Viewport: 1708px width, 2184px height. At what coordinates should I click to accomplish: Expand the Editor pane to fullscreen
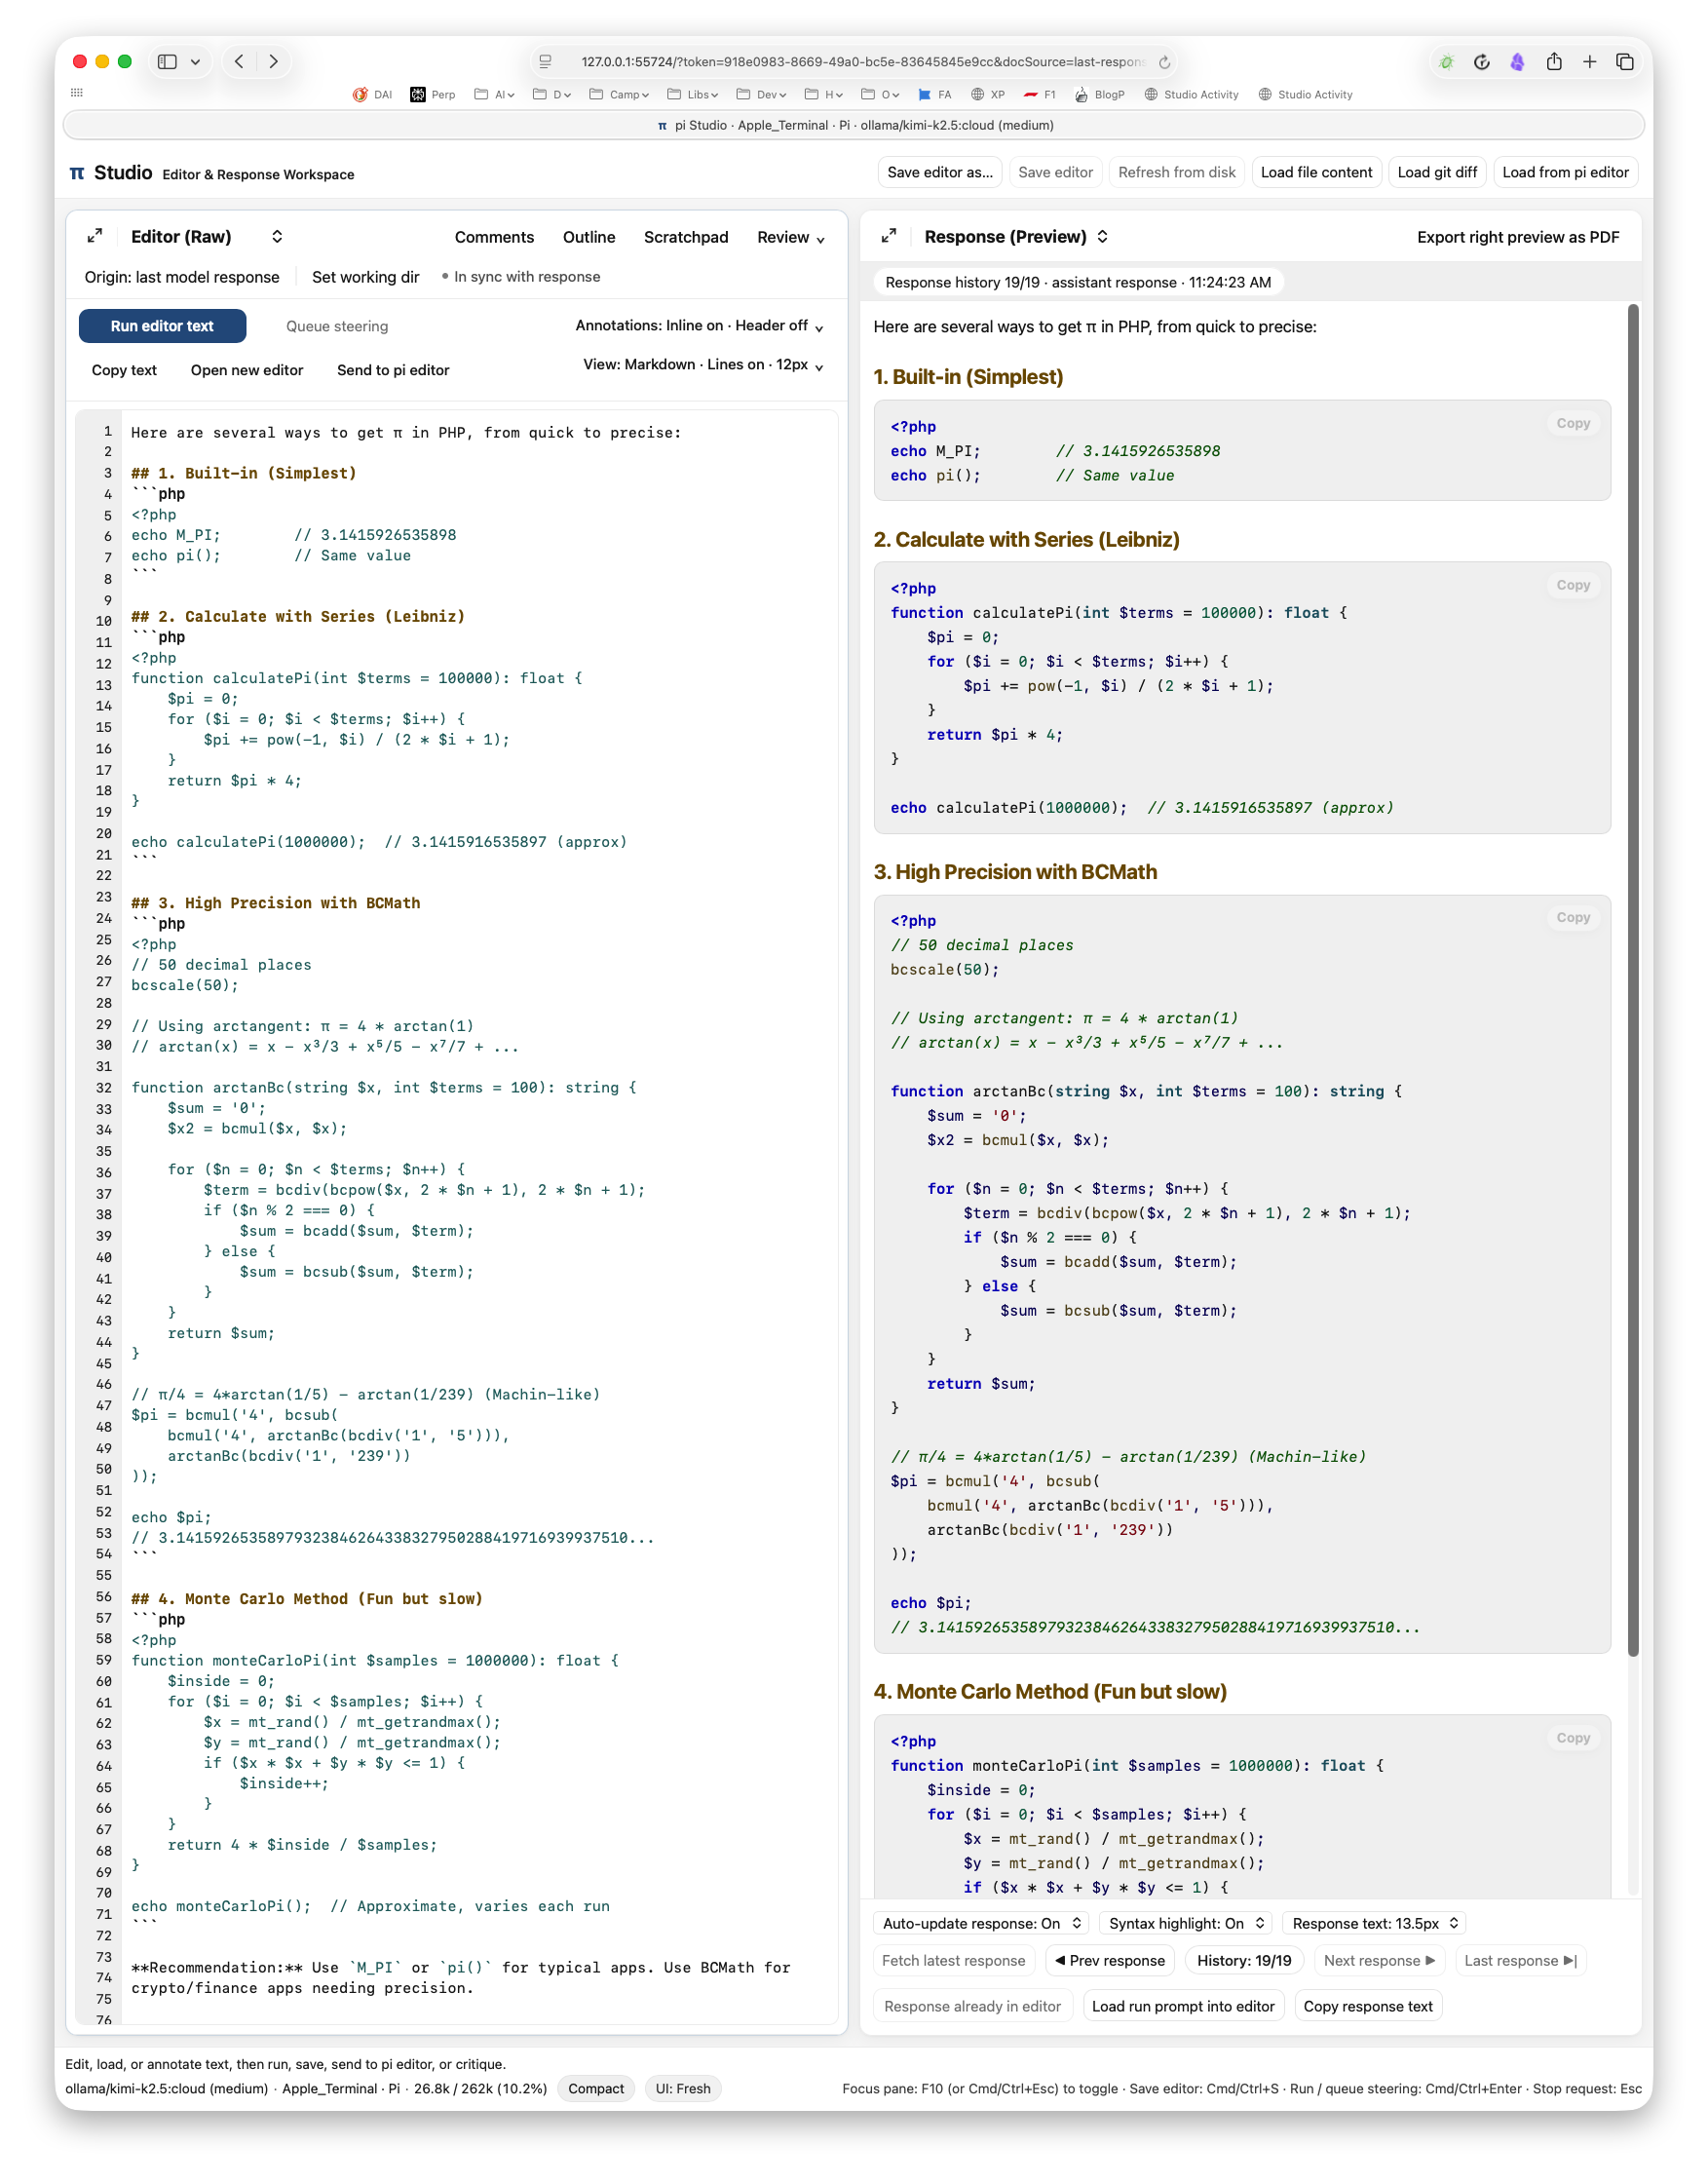pos(94,236)
